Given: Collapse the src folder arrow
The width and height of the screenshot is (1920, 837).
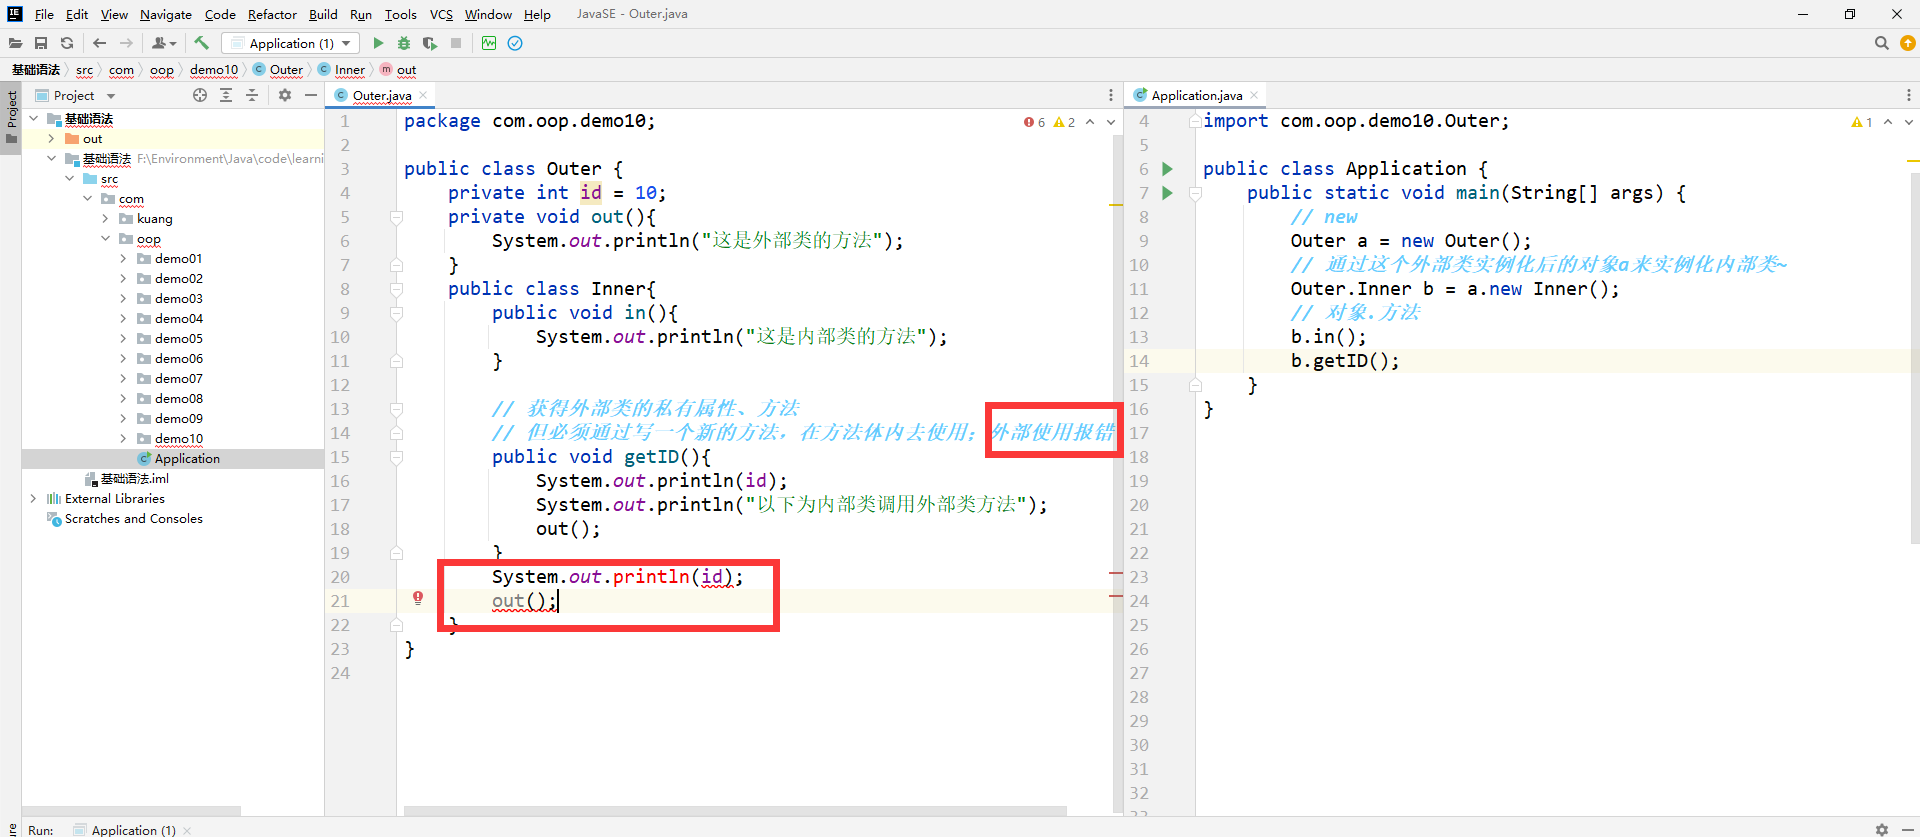Looking at the screenshot, I should pos(69,179).
